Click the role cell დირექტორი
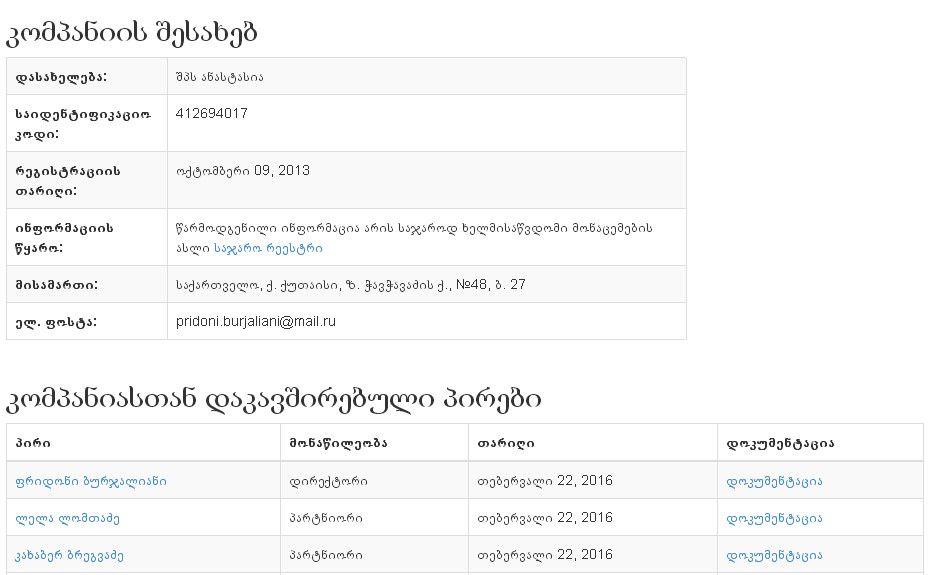Viewport: 947px width, 575px height. pyautogui.click(x=328, y=481)
